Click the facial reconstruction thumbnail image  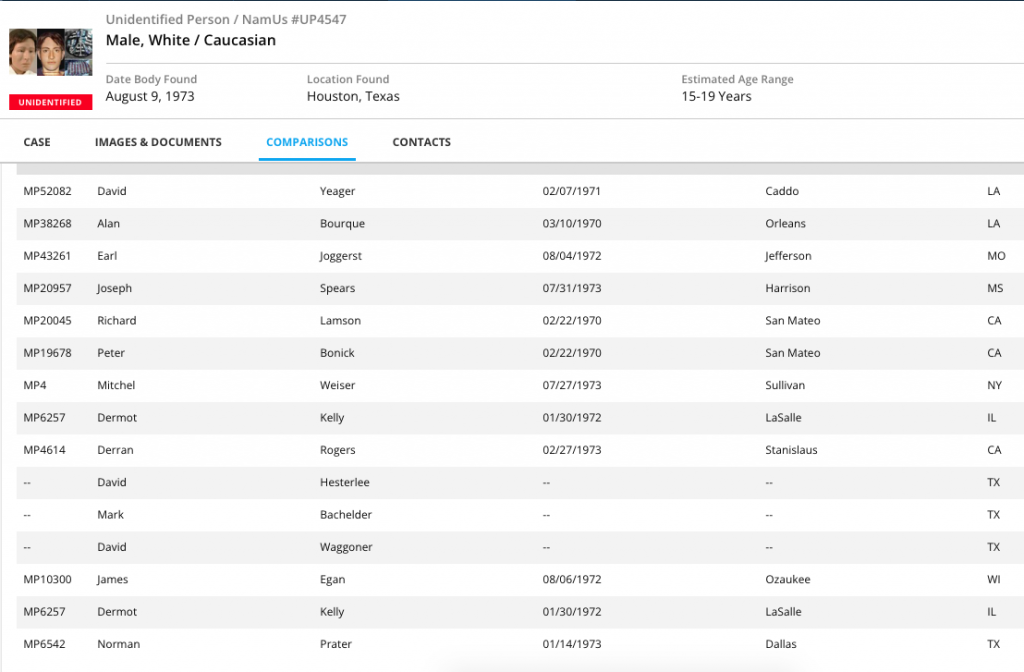pos(50,52)
